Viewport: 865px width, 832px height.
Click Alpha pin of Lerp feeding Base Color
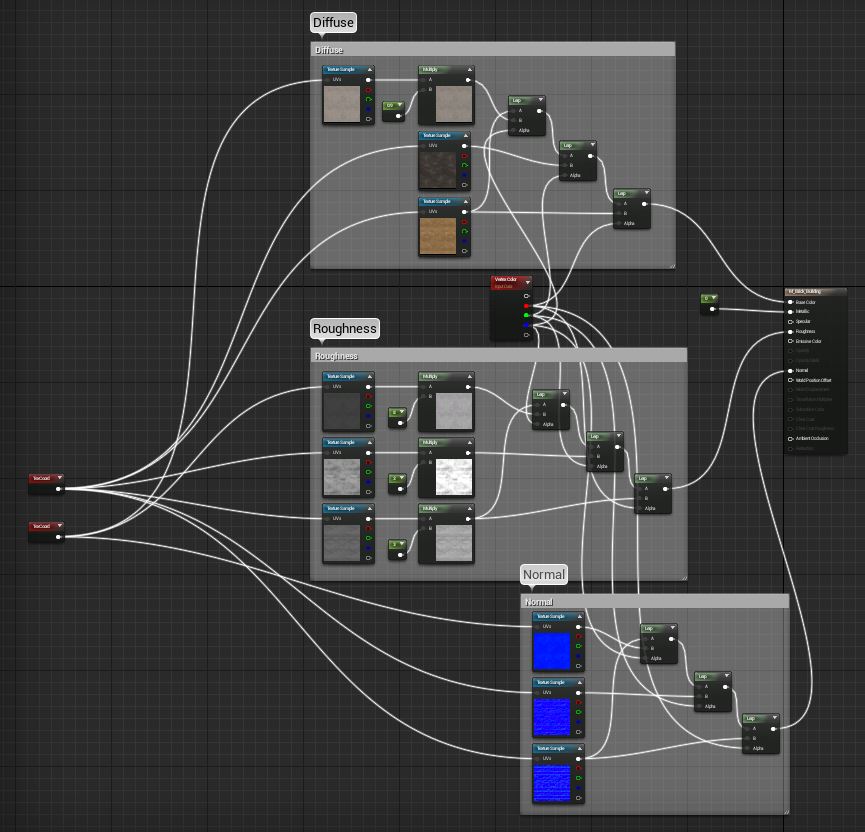point(619,224)
